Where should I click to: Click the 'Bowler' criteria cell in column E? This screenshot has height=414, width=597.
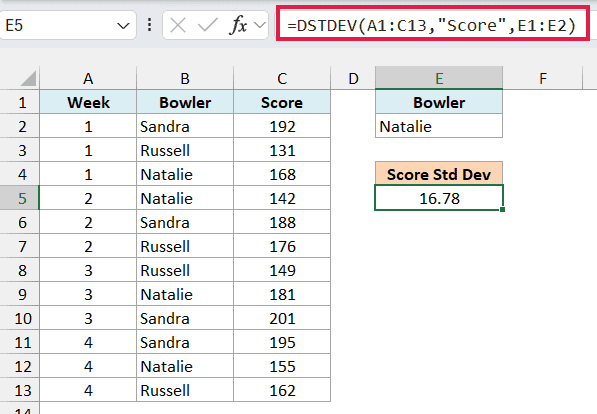(439, 102)
